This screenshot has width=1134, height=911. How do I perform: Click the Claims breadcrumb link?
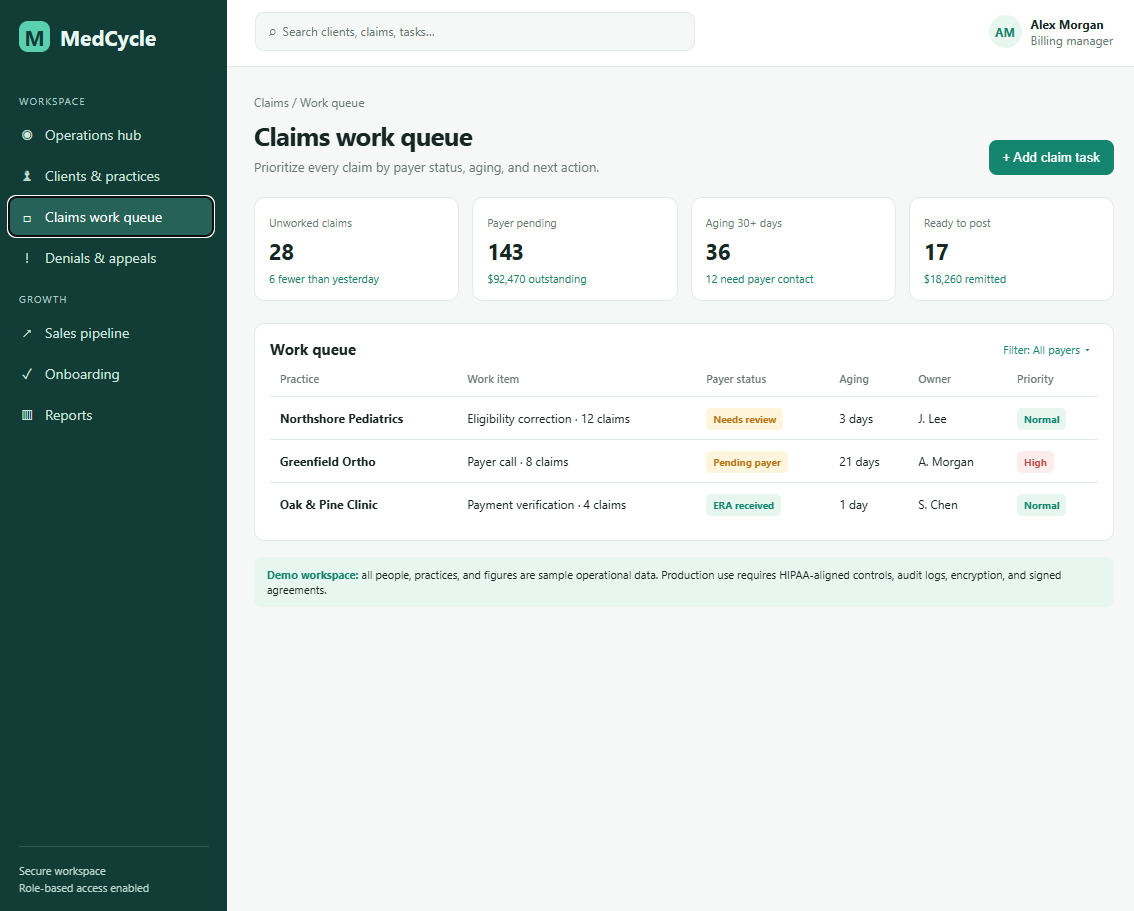coord(271,103)
